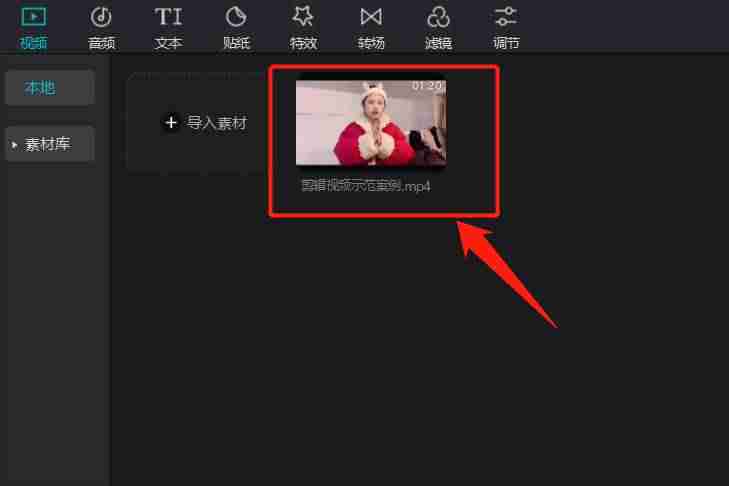
Task: Click the 01:20 duration on the thumbnail
Action: coord(427,86)
